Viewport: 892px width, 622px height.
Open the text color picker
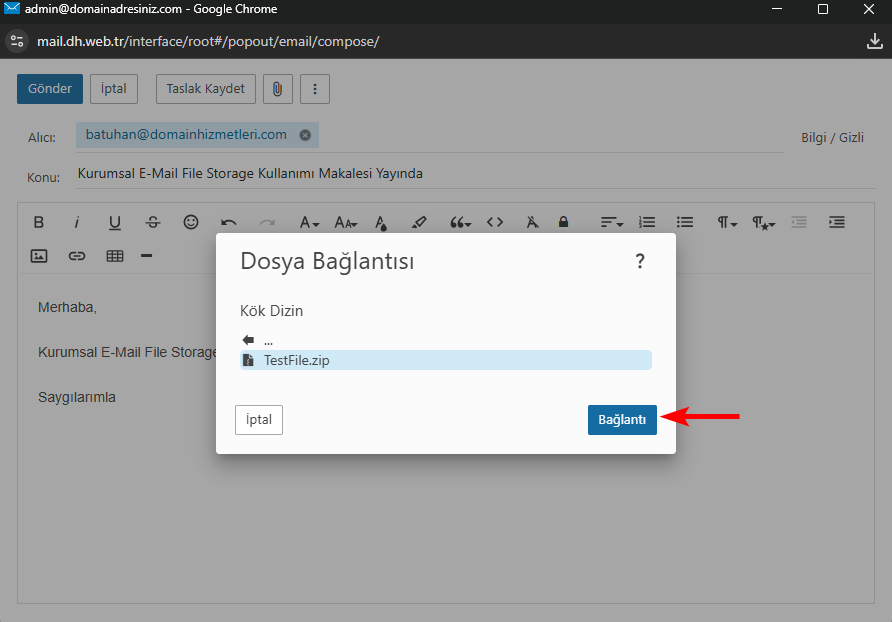[381, 222]
